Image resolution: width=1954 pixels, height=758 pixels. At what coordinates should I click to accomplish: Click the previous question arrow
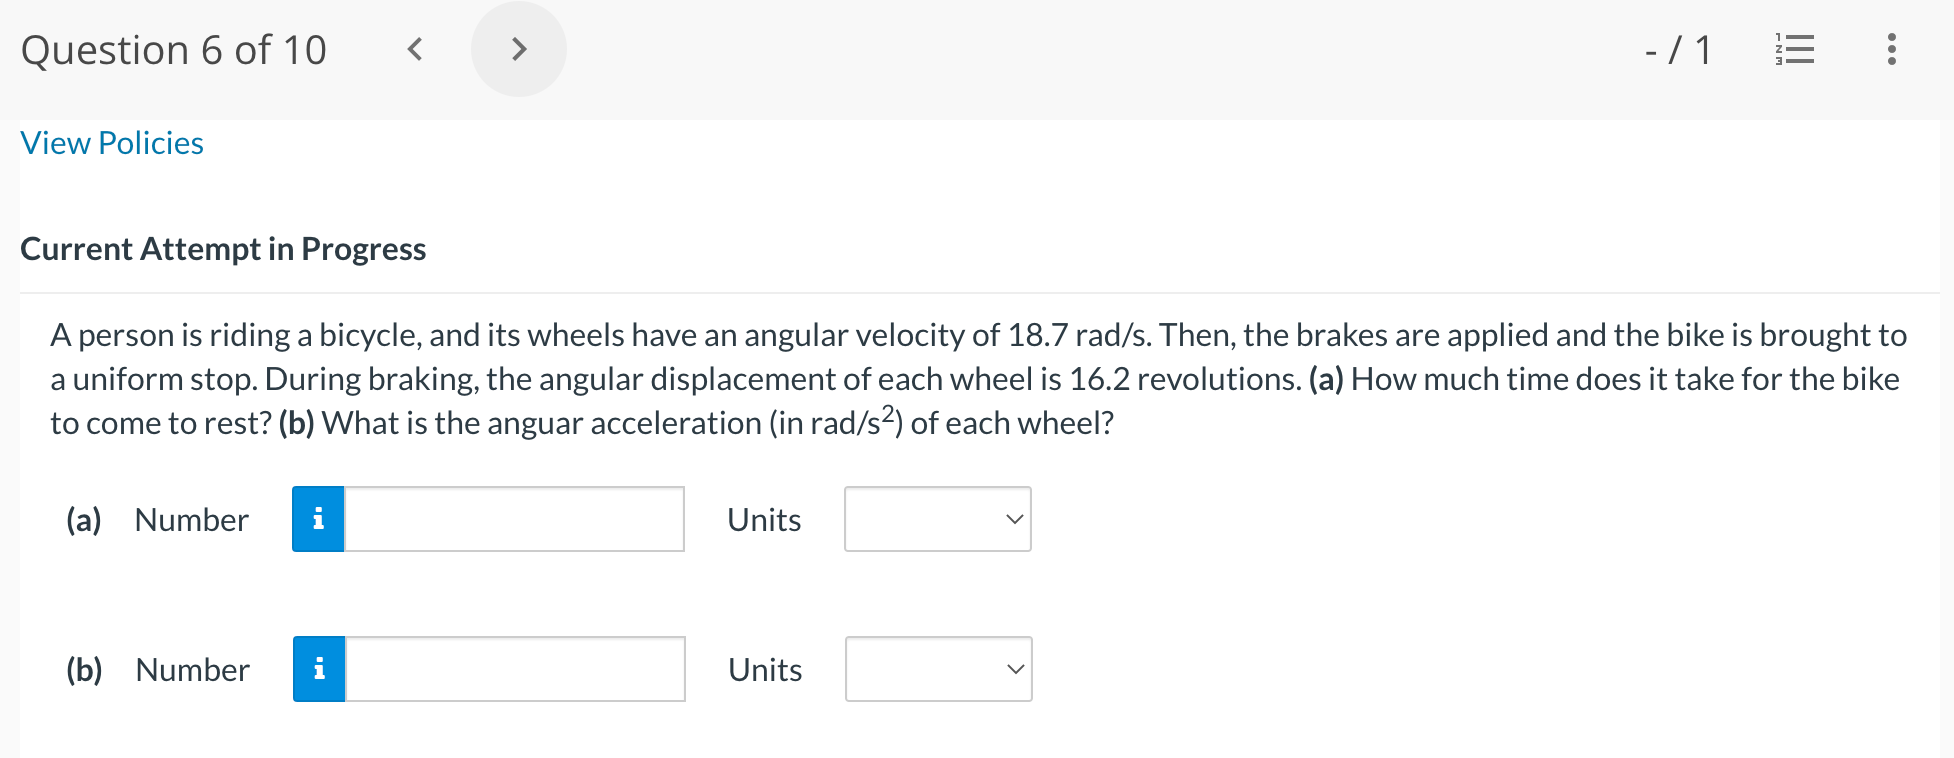414,48
